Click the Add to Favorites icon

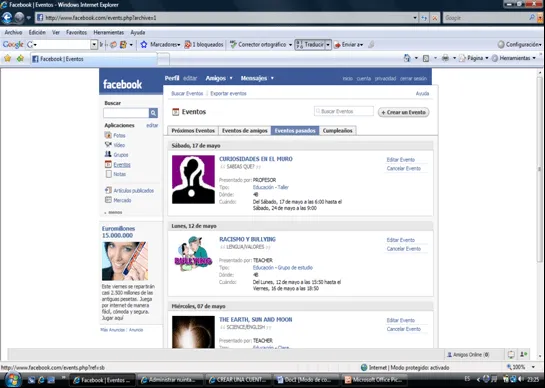pos(20,58)
